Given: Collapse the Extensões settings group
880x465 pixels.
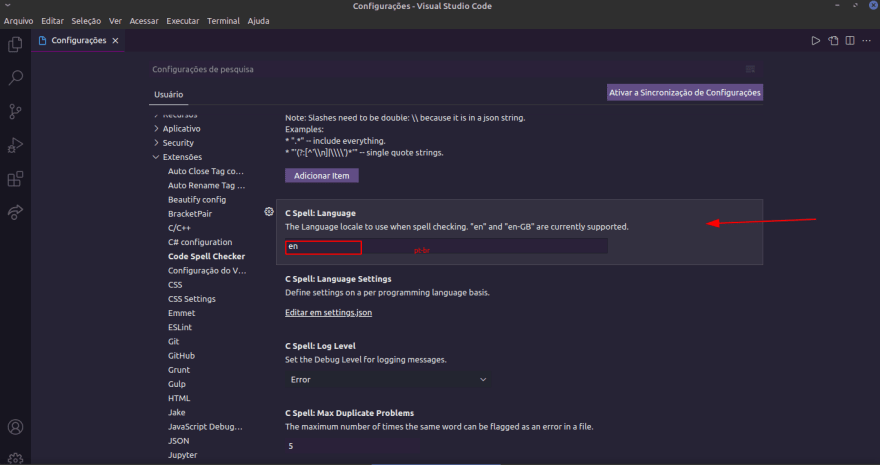Looking at the screenshot, I should [x=177, y=157].
